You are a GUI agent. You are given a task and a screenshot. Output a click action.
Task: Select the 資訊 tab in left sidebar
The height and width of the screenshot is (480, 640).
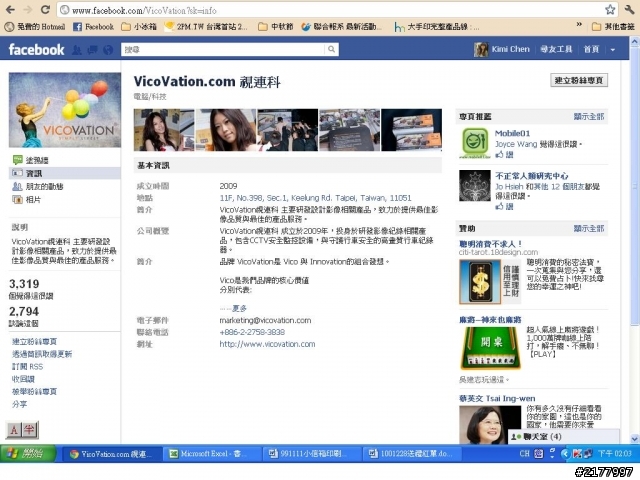[x=64, y=173]
